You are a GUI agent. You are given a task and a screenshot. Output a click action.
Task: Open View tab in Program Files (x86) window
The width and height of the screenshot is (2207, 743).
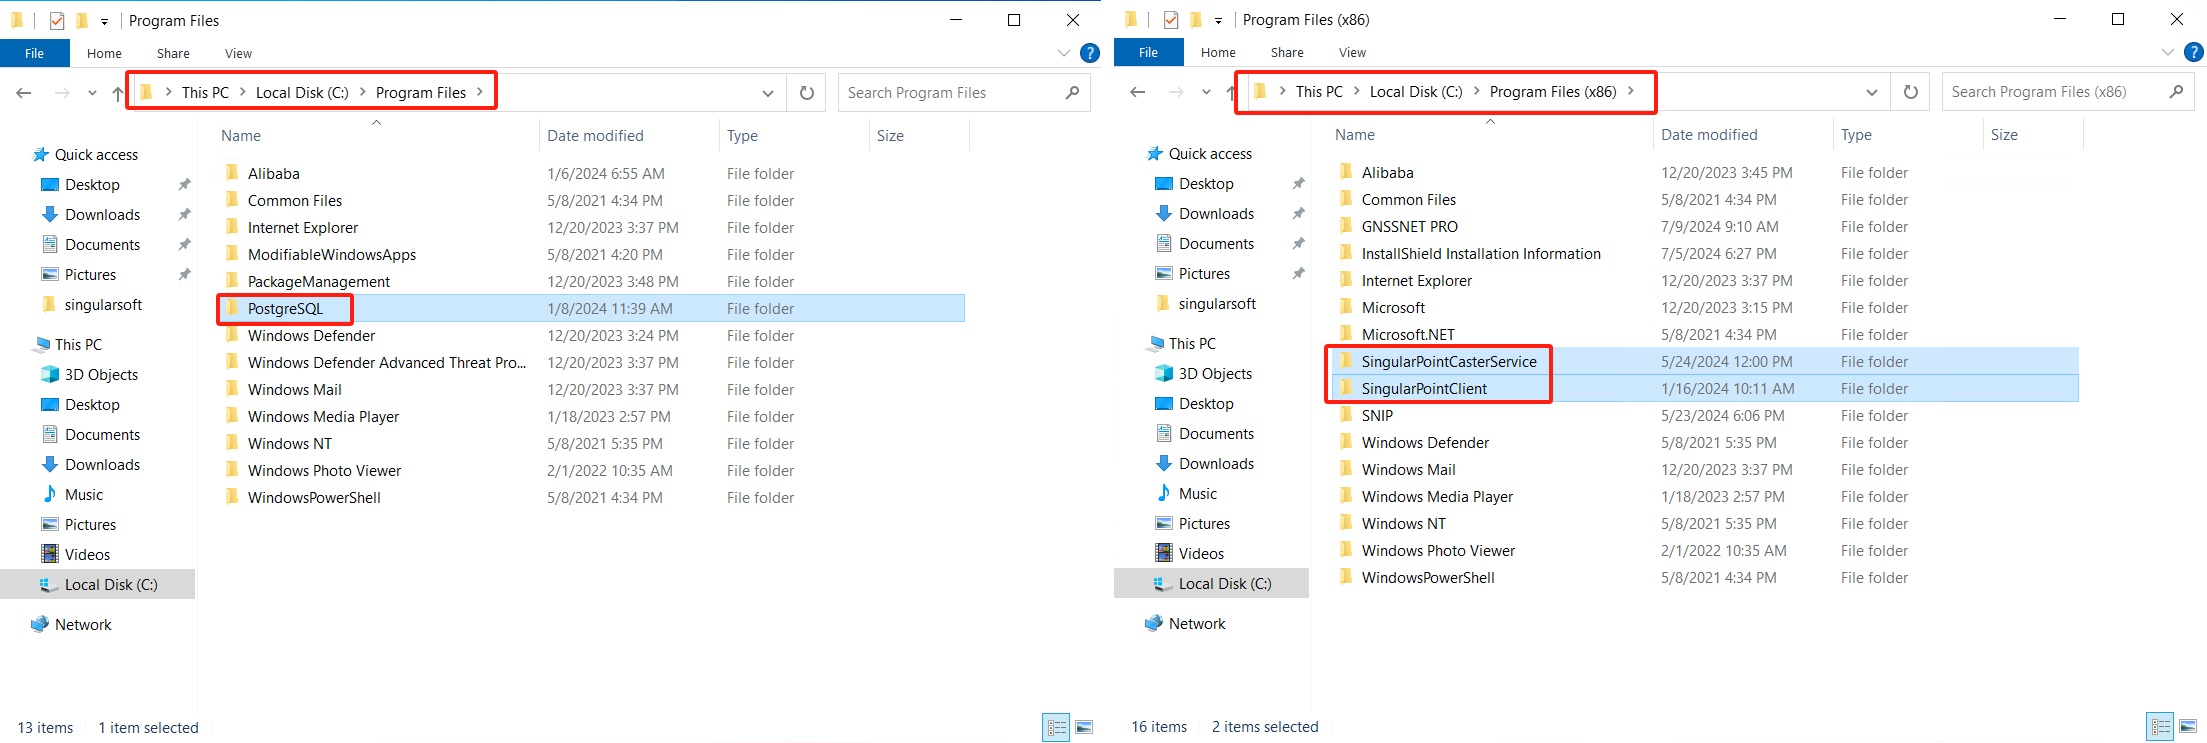coord(1352,53)
